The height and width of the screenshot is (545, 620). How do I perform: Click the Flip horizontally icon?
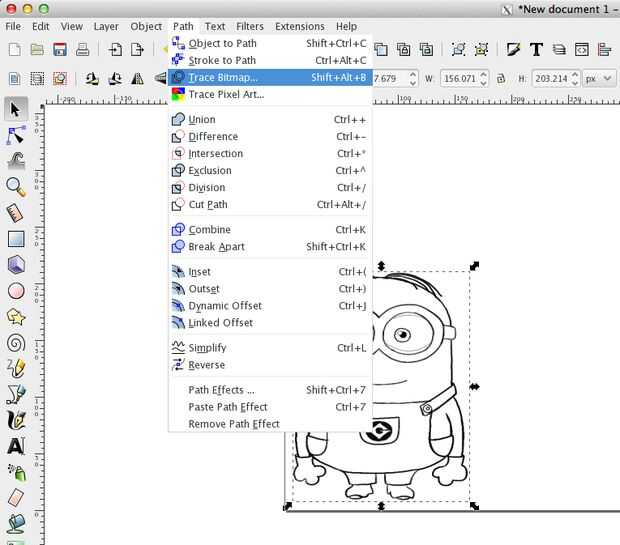137,78
